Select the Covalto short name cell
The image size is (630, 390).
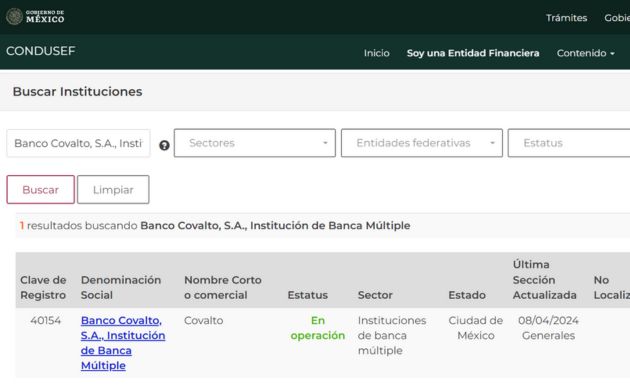coord(203,321)
